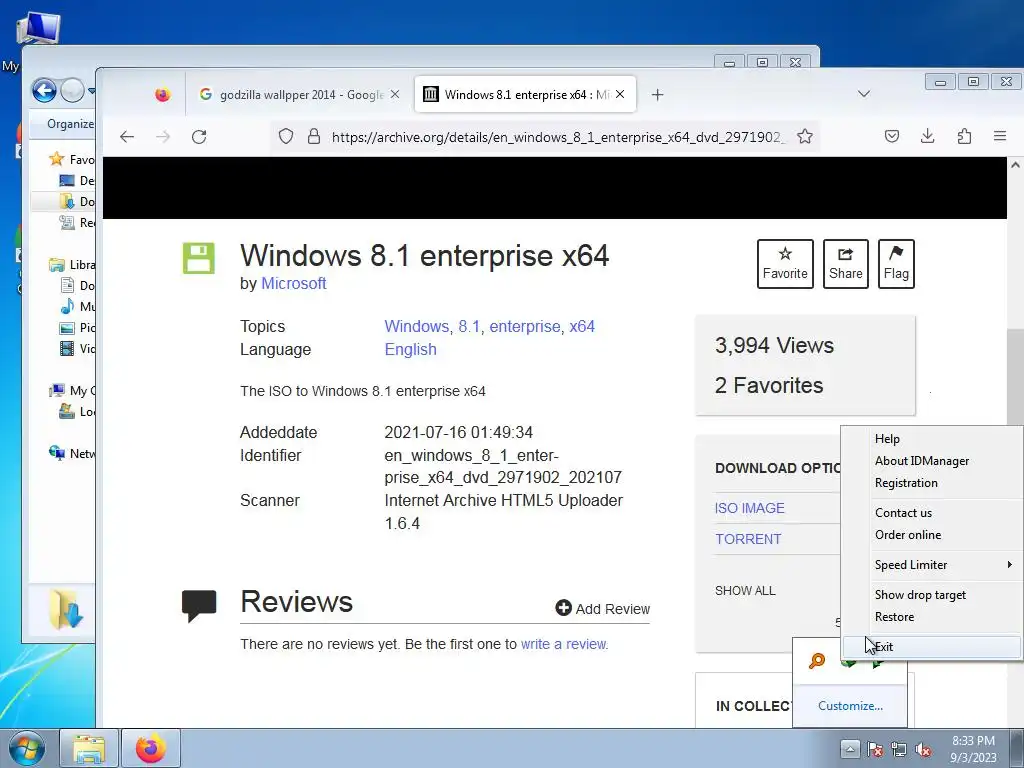Image resolution: width=1024 pixels, height=768 pixels.
Task: Open the list all tabs chevron
Action: point(864,94)
